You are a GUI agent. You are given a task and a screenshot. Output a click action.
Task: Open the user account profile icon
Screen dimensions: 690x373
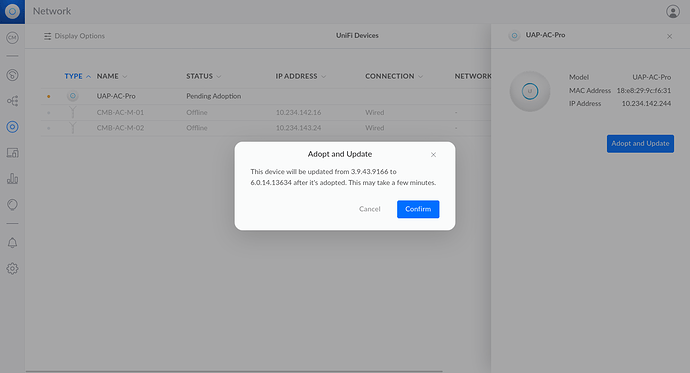672,11
